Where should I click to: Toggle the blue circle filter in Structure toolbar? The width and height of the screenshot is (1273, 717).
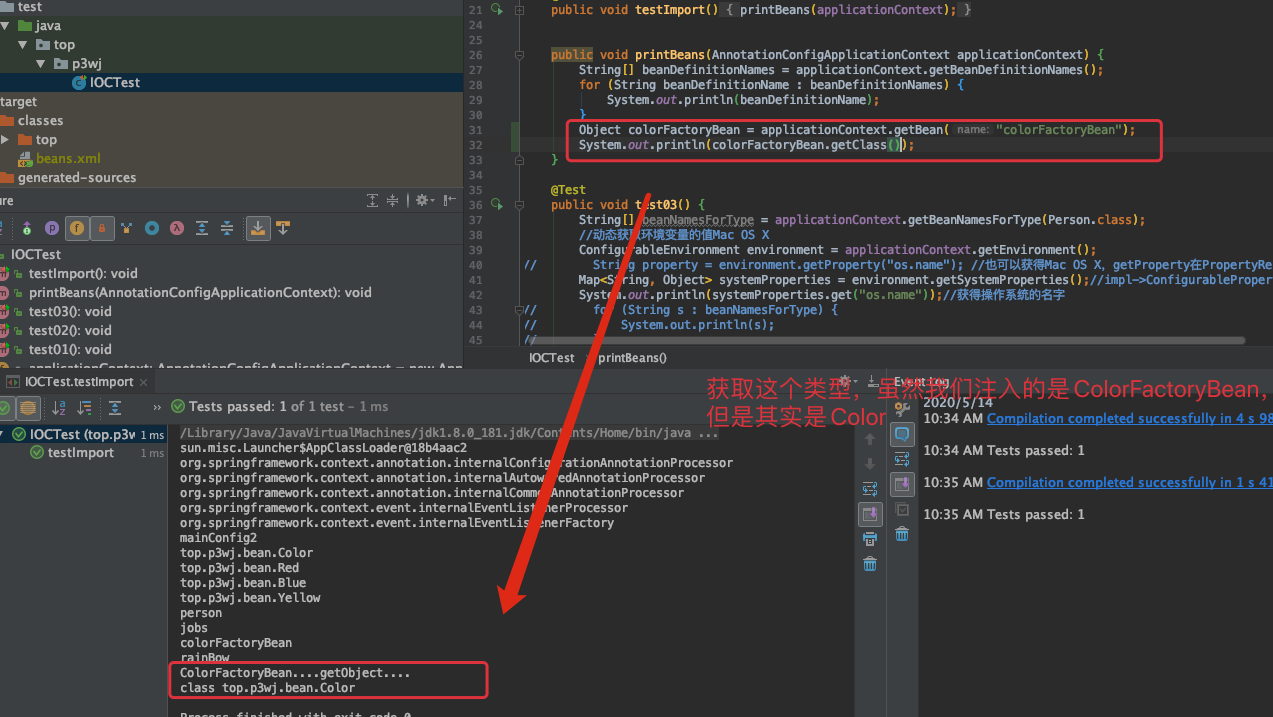pyautogui.click(x=152, y=229)
